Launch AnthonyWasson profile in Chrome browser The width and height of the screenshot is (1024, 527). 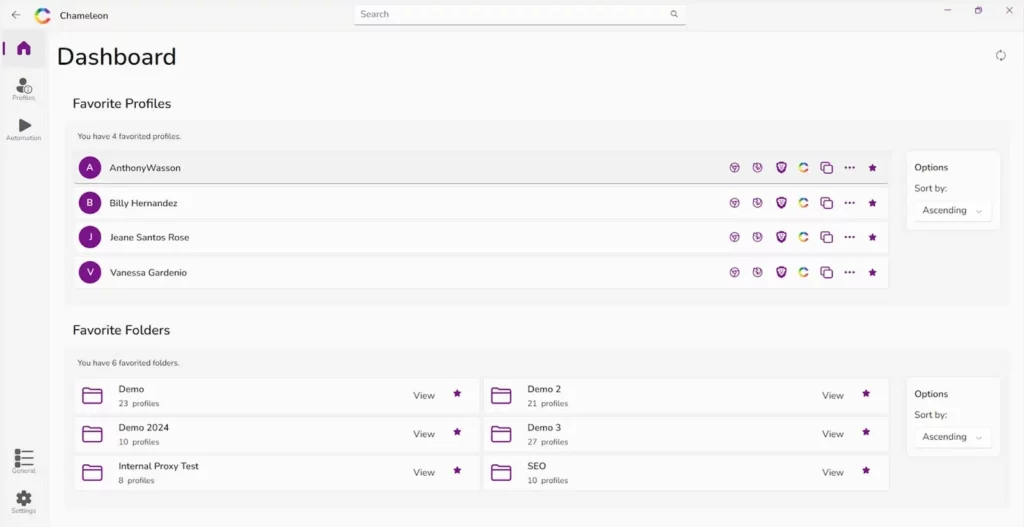pos(734,168)
